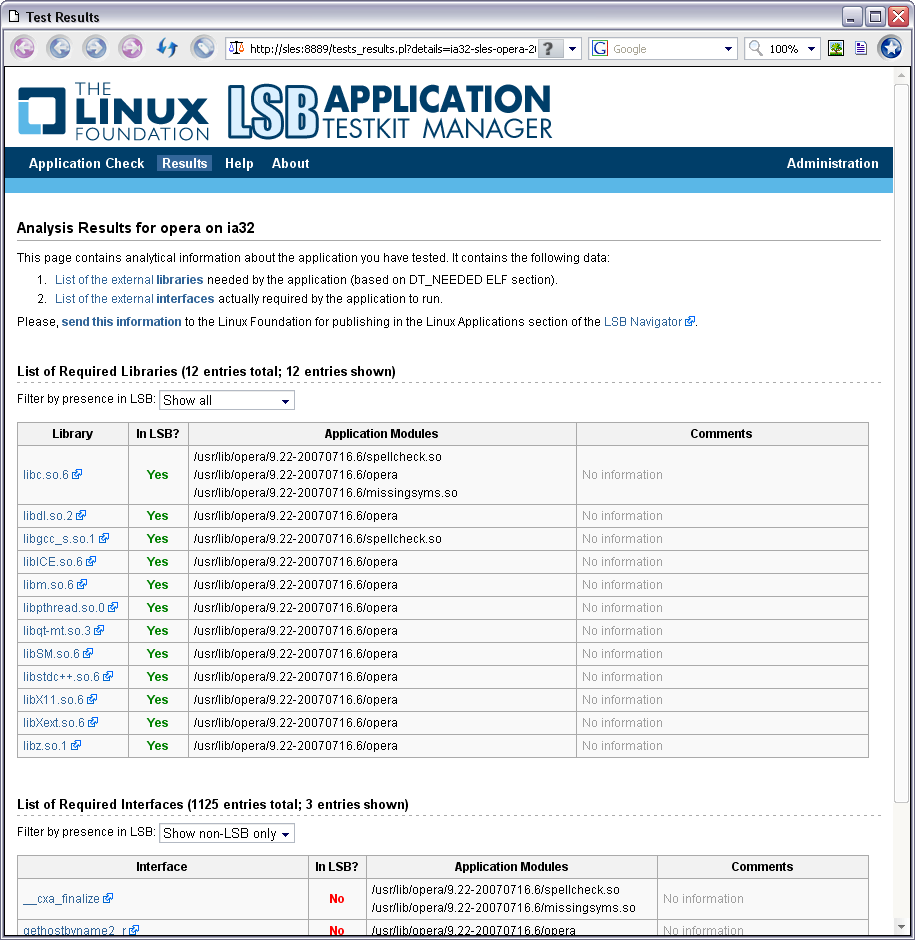The height and width of the screenshot is (940, 915).
Task: Click the external link icon beside libgcc_s.so.1
Action: coord(104,538)
